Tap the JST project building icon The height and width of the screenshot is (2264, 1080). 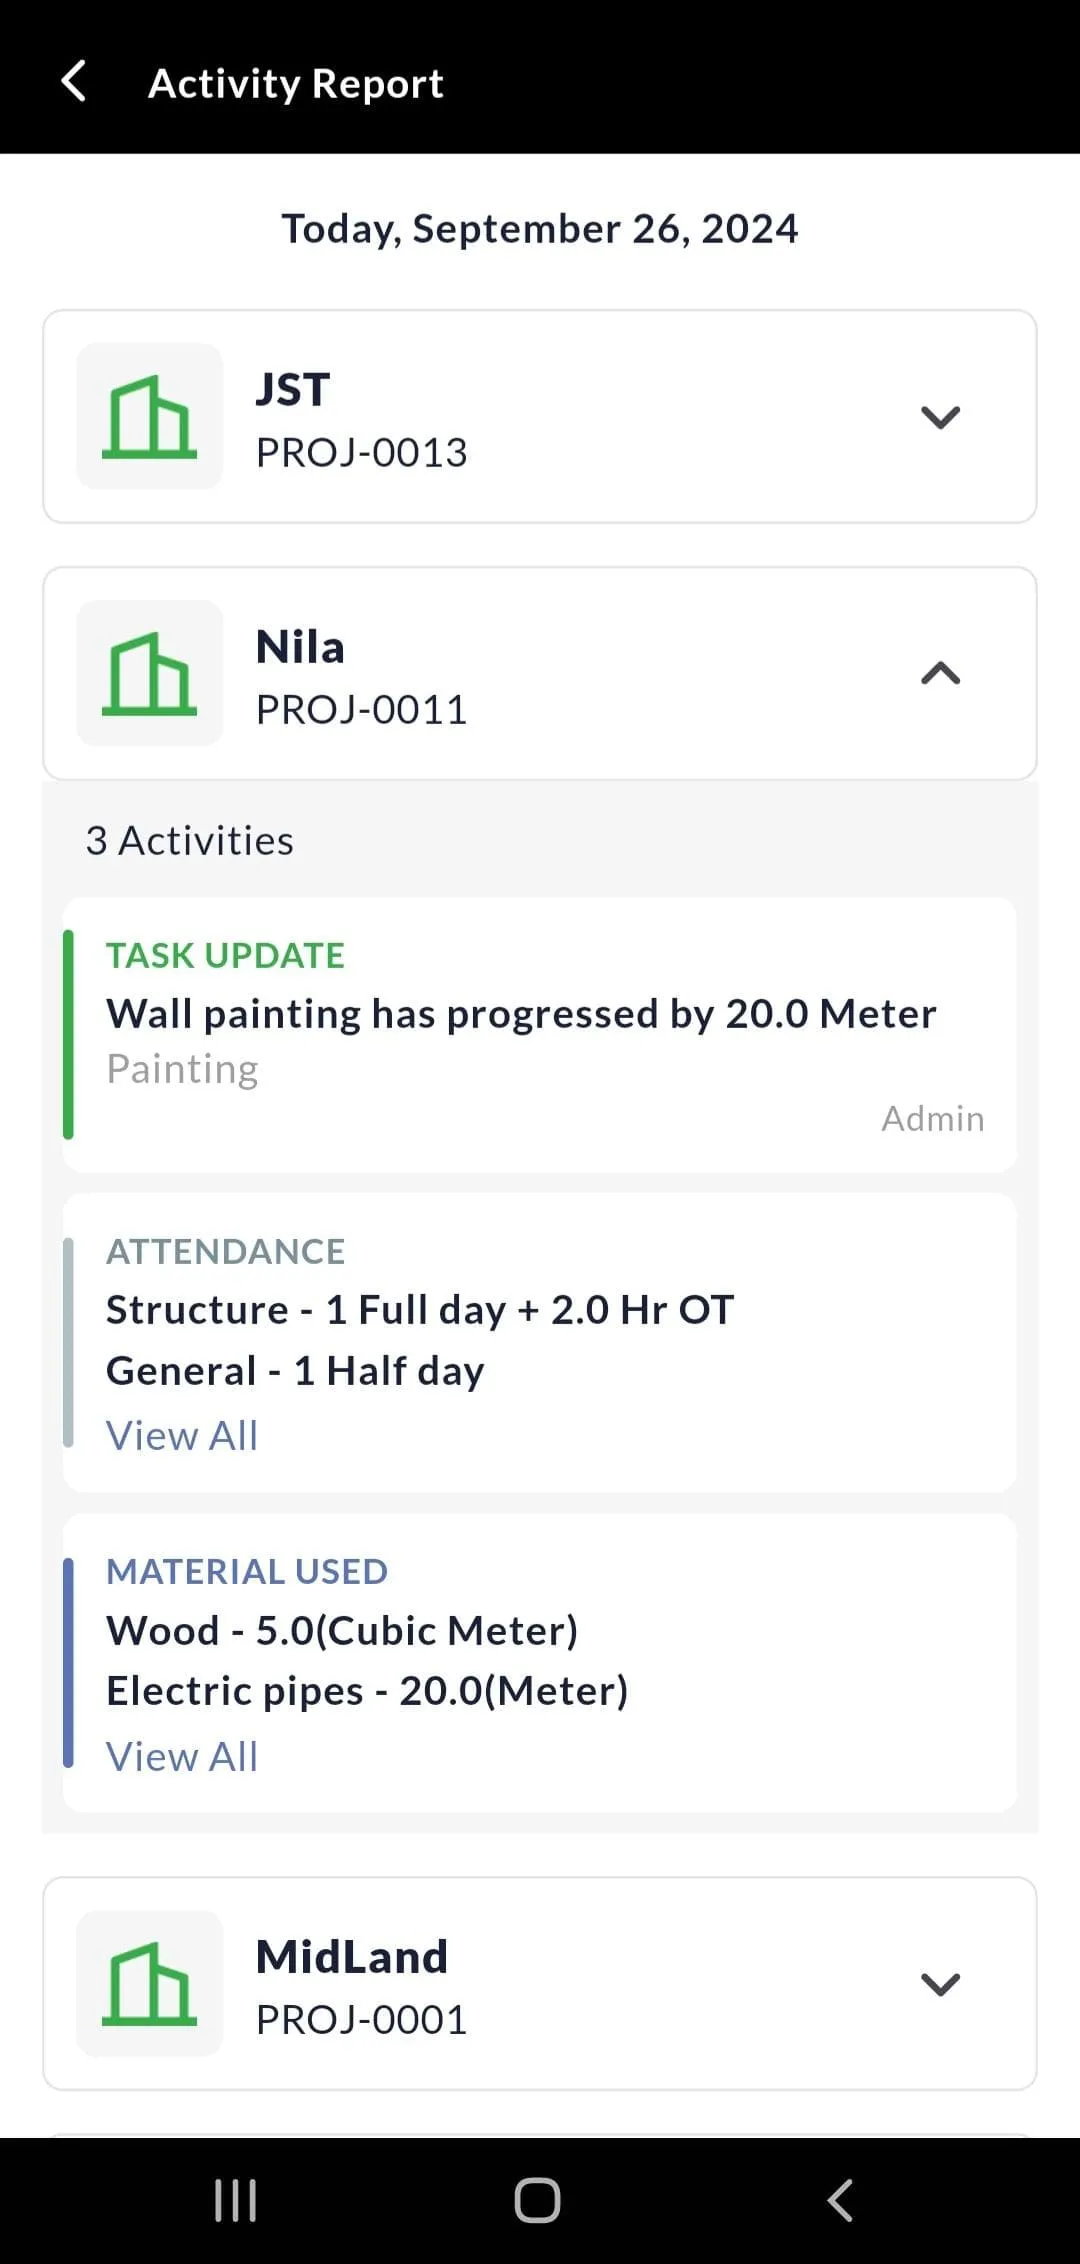tap(150, 416)
